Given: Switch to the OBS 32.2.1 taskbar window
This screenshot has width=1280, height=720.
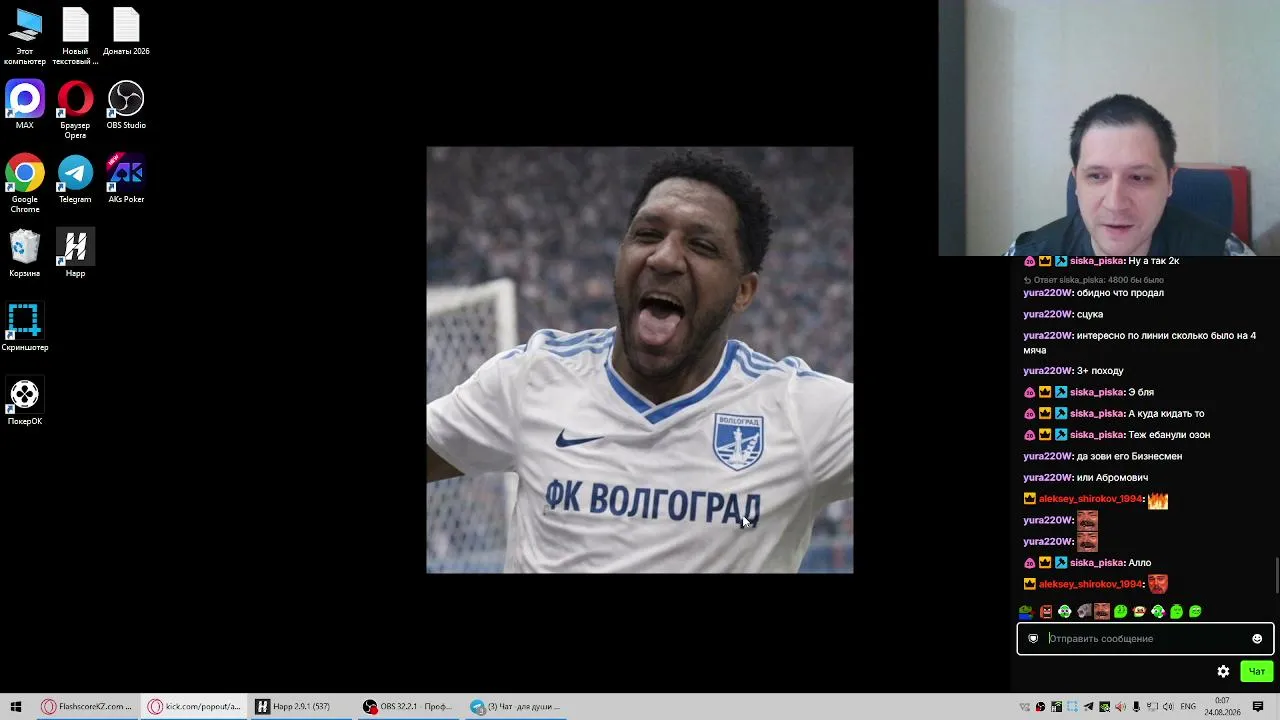Looking at the screenshot, I should 408,706.
